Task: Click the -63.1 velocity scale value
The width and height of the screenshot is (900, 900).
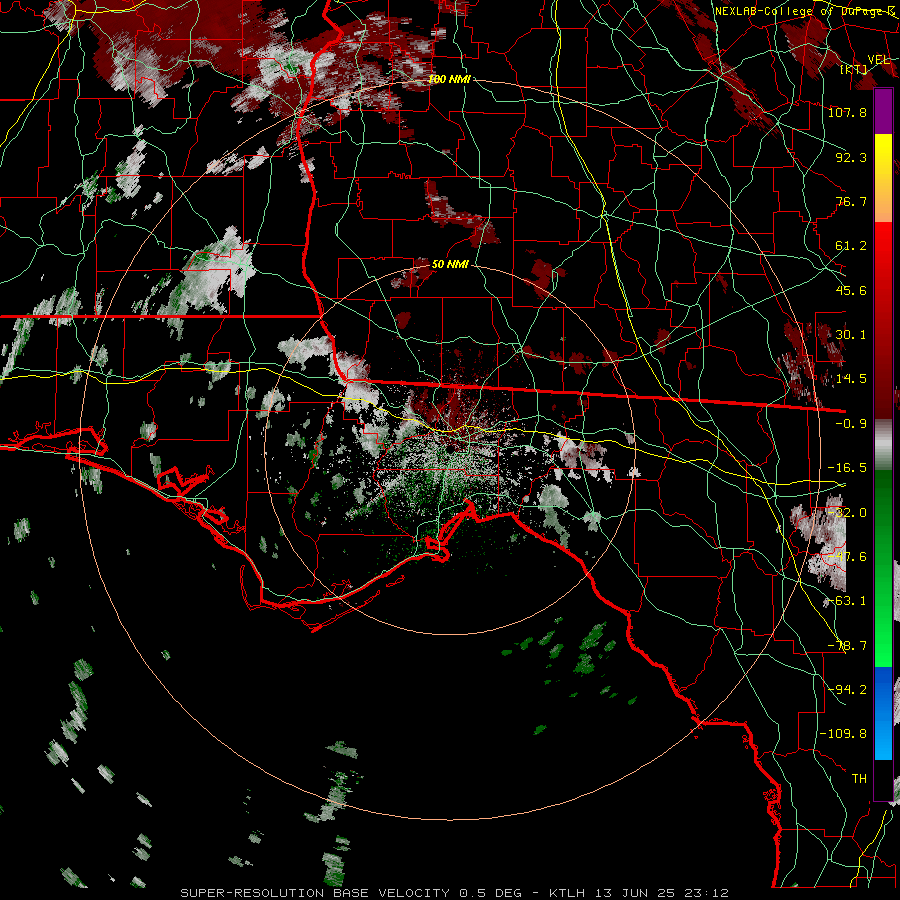Action: coord(847,601)
